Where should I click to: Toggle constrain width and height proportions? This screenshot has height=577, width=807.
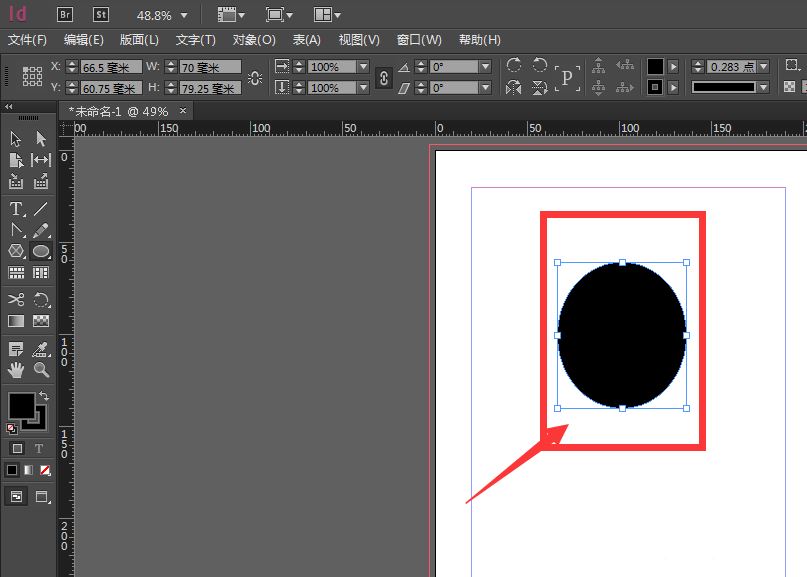[x=255, y=78]
